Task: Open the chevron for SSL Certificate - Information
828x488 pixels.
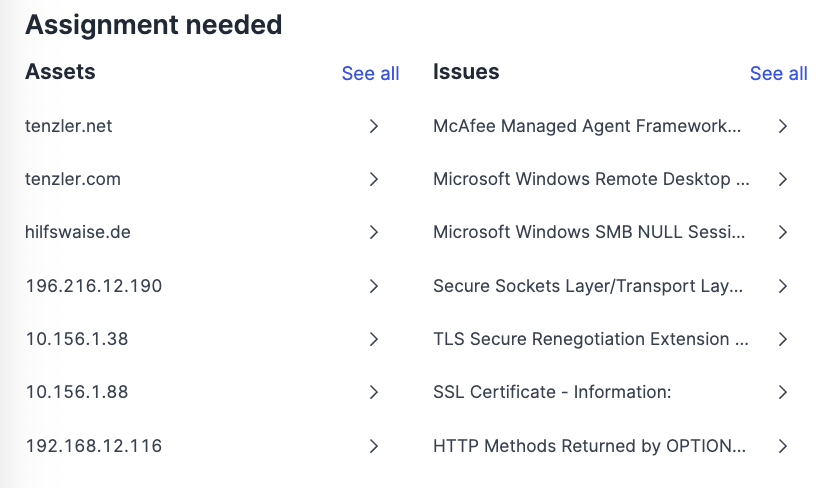Action: coord(783,392)
